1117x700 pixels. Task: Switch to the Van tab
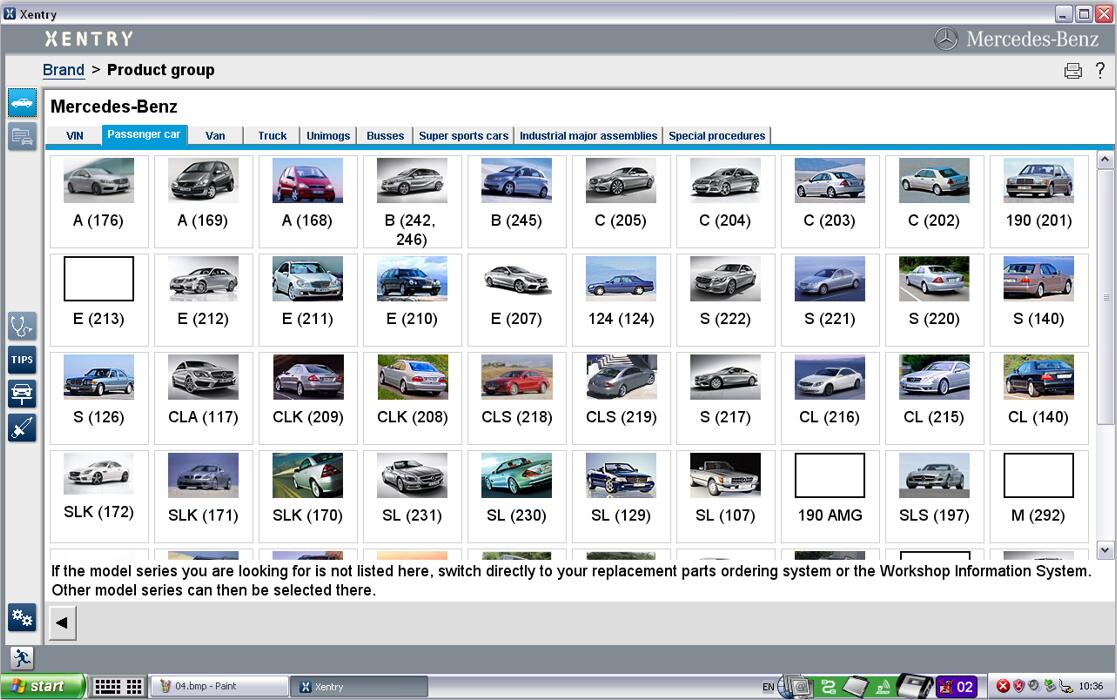215,135
